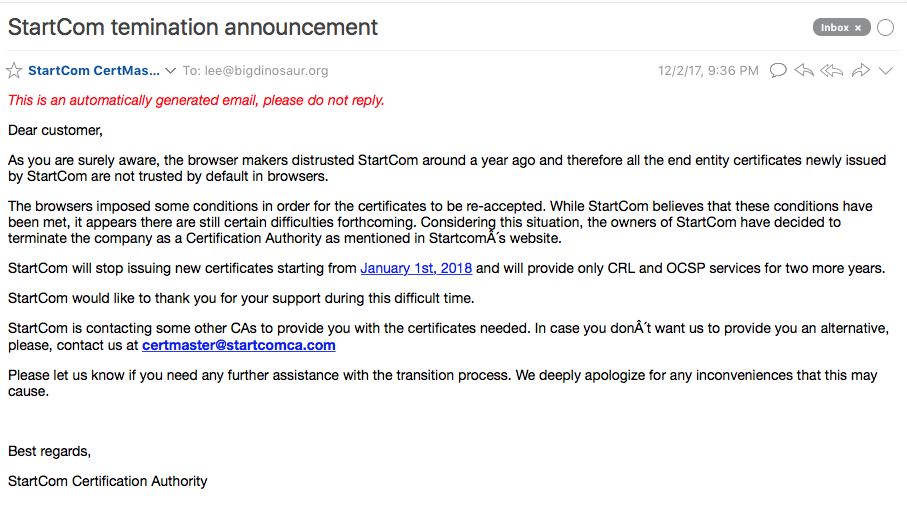This screenshot has width=907, height=507.
Task: Click the Dear customer greeting text
Action: click(x=55, y=130)
